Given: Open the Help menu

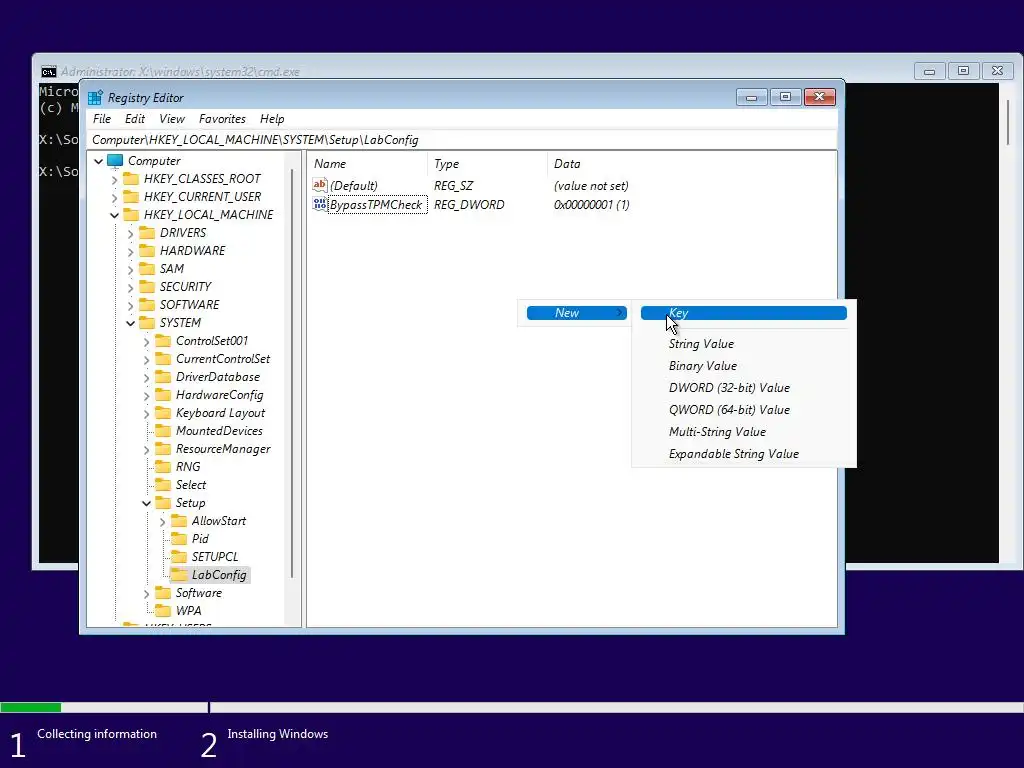Looking at the screenshot, I should pos(272,119).
